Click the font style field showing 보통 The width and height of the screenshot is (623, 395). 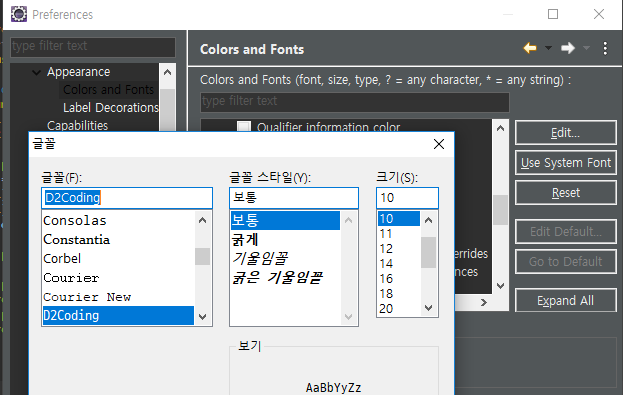[294, 198]
